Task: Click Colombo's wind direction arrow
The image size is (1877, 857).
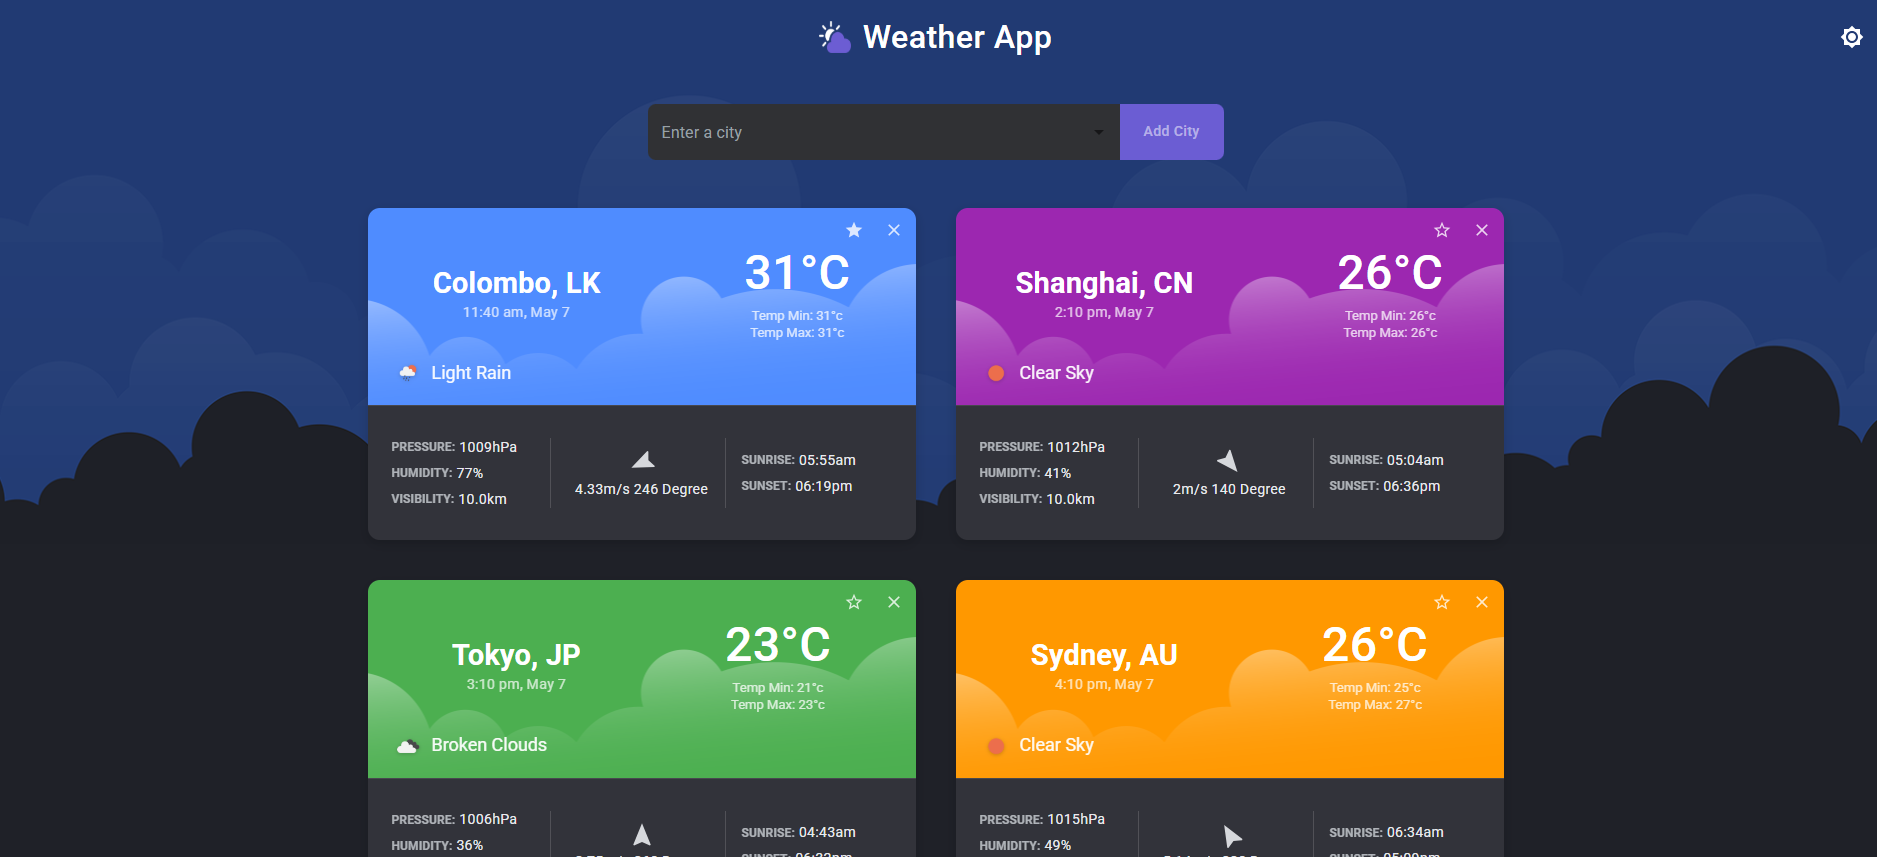Action: pyautogui.click(x=643, y=460)
